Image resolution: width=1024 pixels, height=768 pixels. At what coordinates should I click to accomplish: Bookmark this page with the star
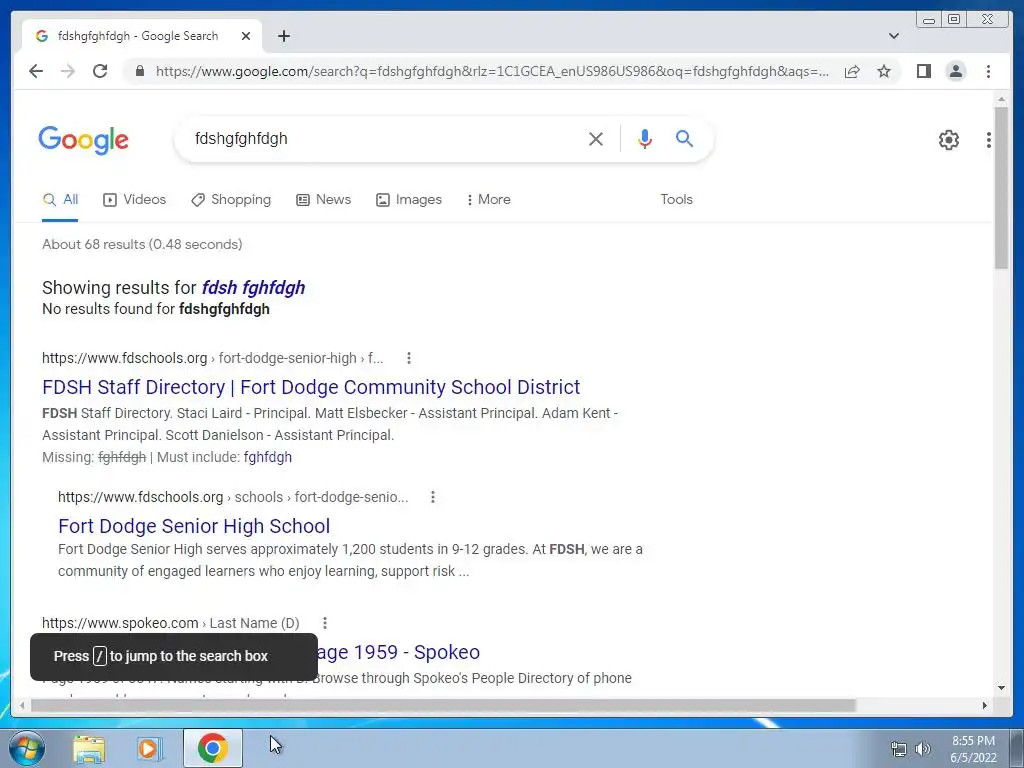(x=884, y=71)
